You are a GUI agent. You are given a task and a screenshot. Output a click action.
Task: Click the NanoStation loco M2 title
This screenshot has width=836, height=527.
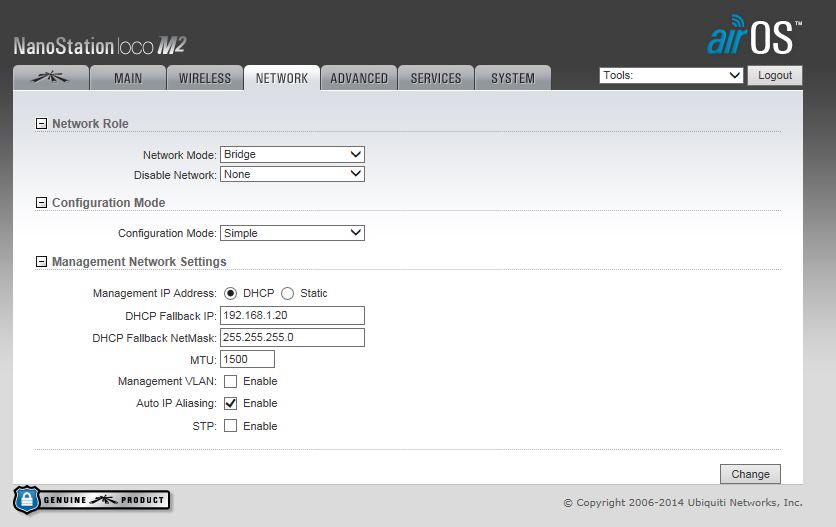[x=100, y=46]
